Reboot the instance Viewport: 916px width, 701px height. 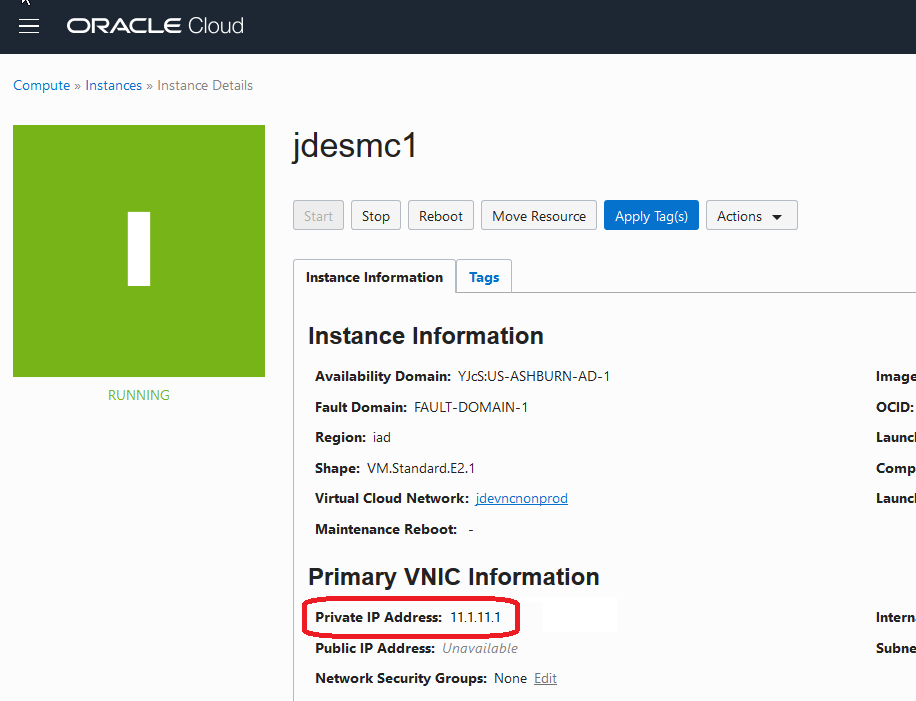(x=440, y=215)
